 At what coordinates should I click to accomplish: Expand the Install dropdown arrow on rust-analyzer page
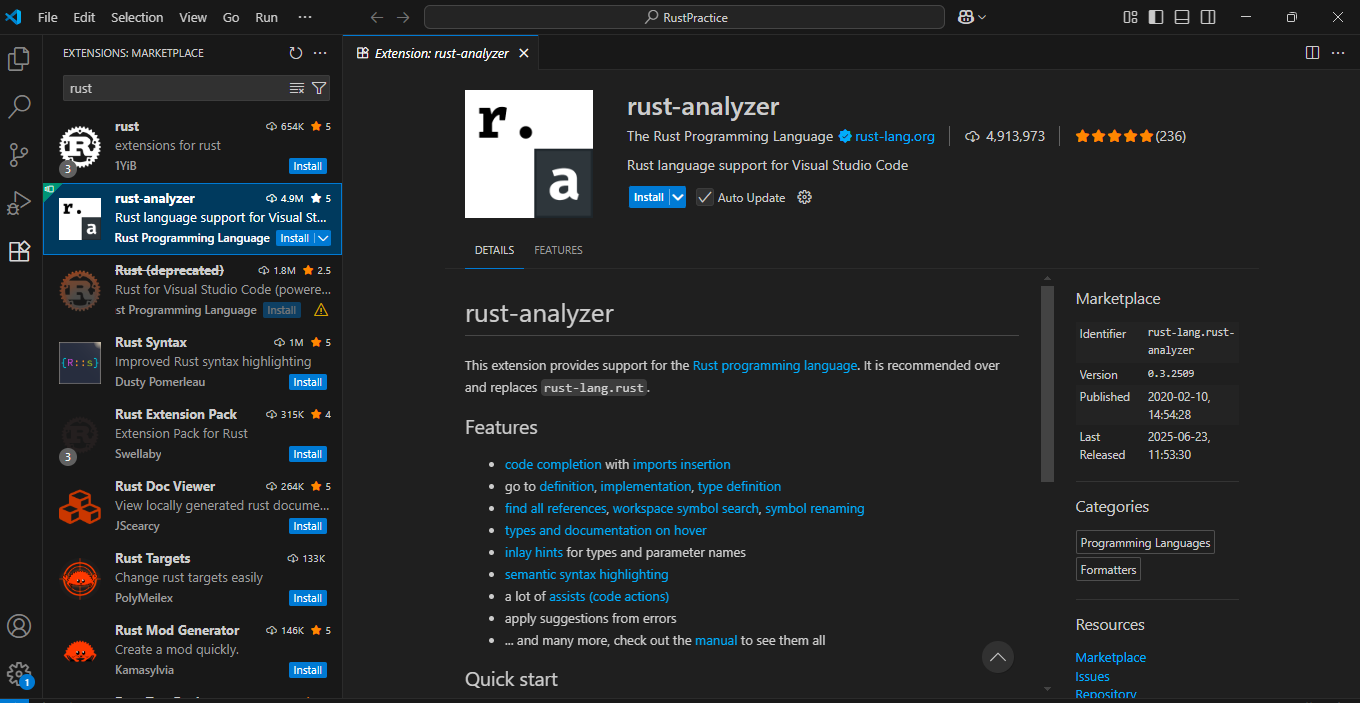pos(678,197)
